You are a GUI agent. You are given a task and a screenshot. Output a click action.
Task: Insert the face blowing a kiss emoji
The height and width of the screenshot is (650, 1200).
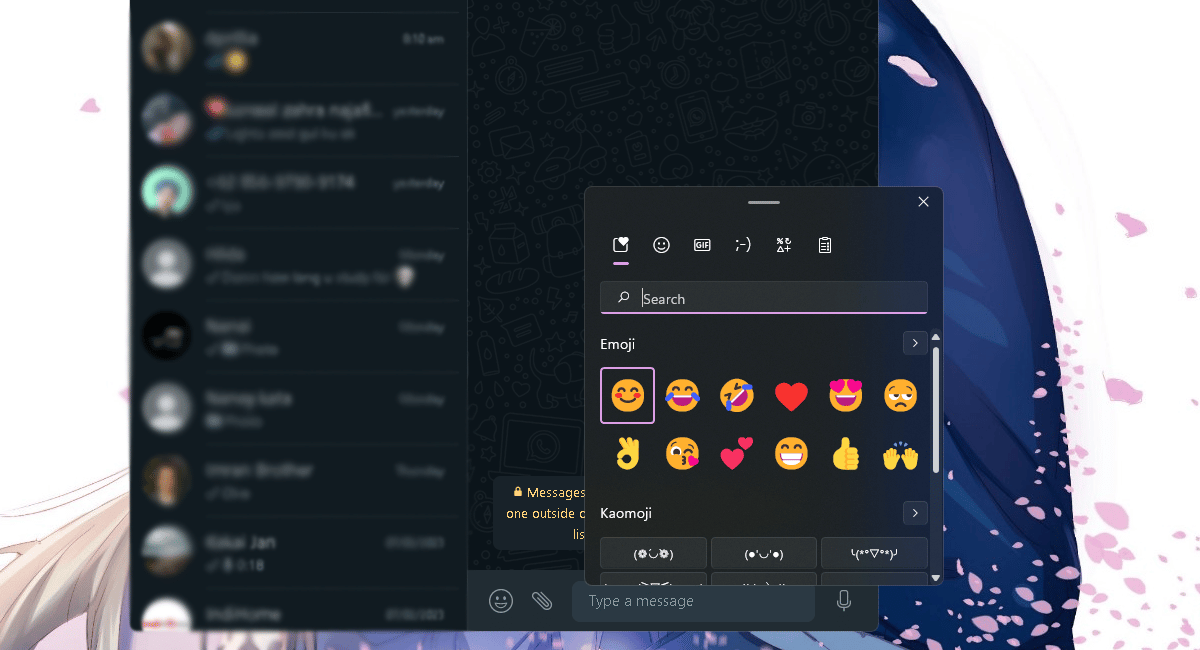[682, 454]
